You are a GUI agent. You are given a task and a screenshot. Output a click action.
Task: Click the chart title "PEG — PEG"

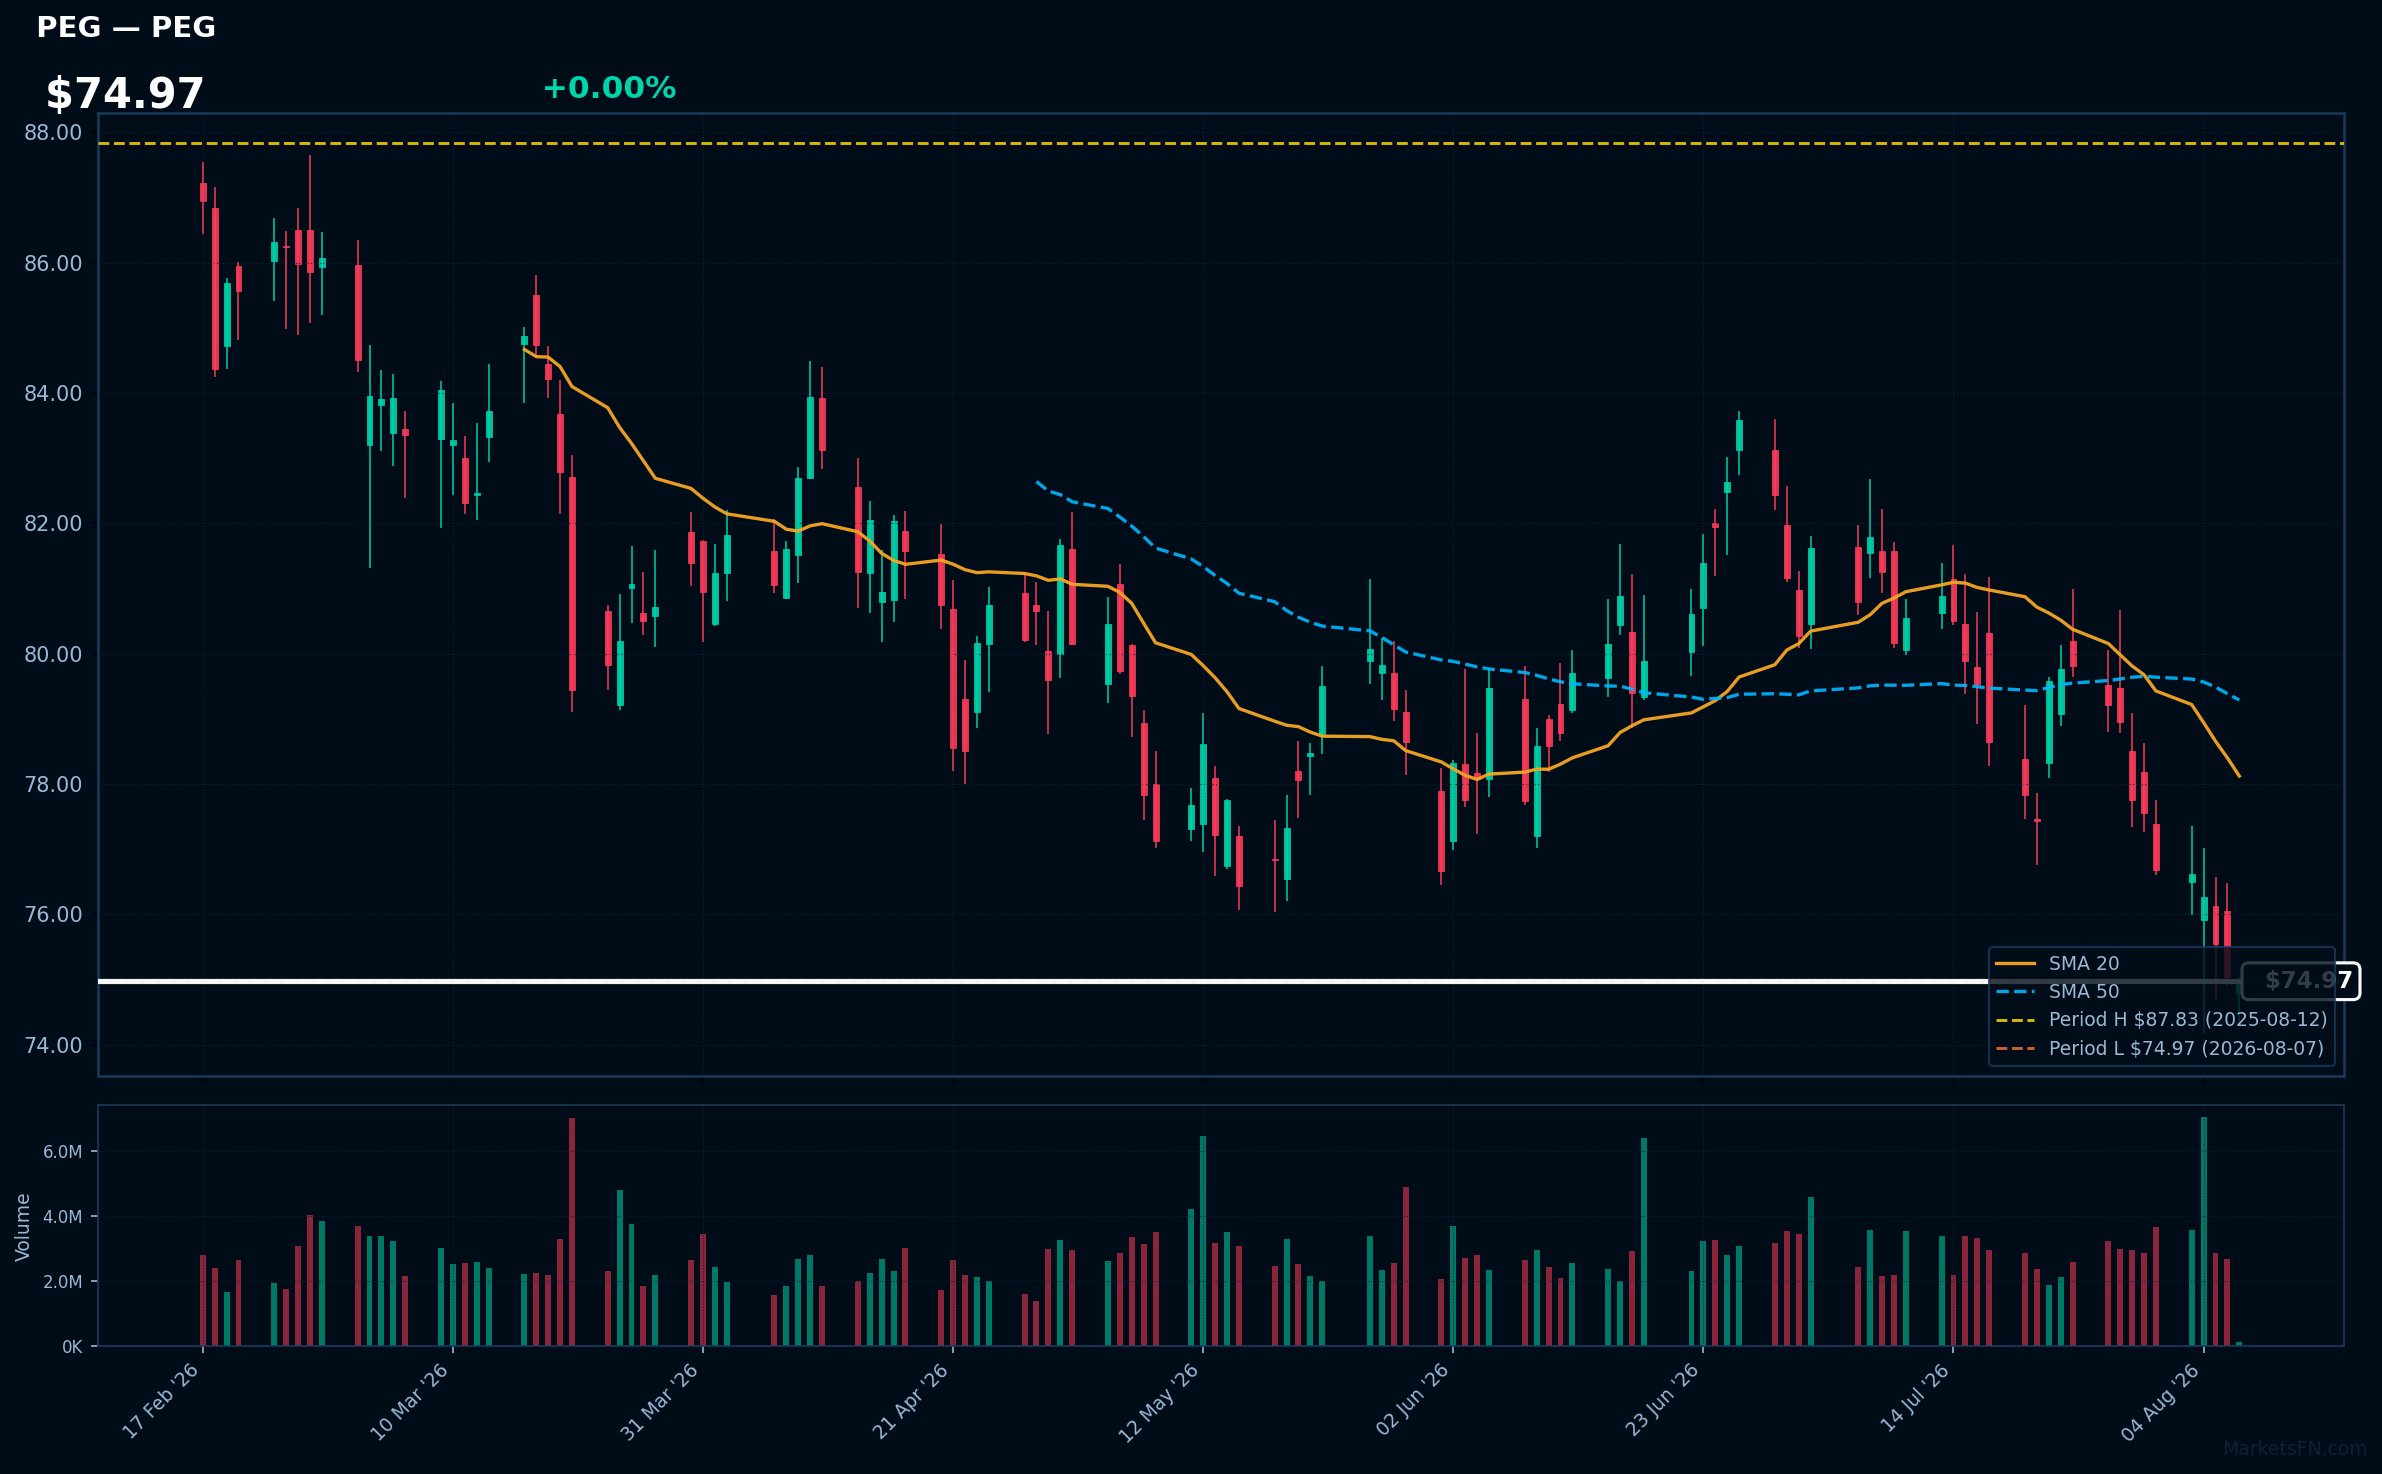click(x=126, y=27)
